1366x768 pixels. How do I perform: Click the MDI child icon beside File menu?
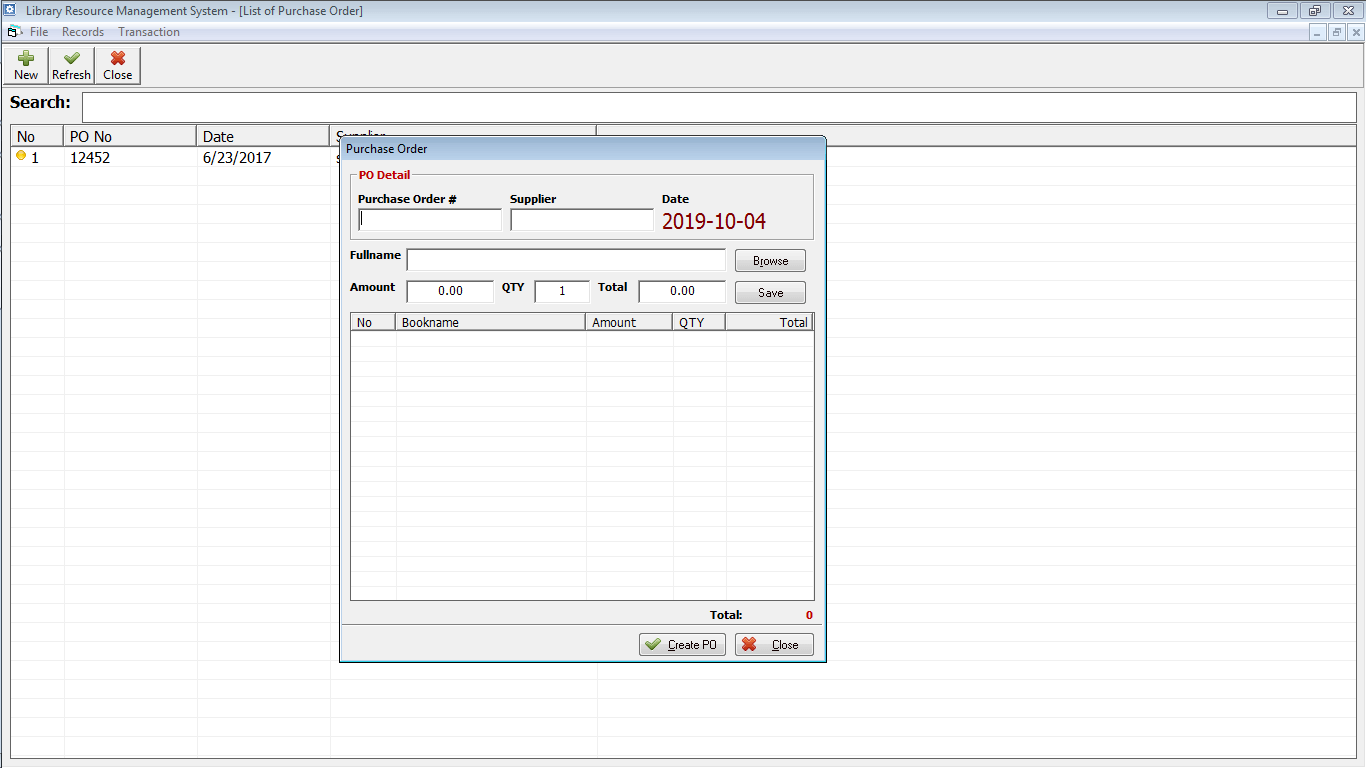14,32
